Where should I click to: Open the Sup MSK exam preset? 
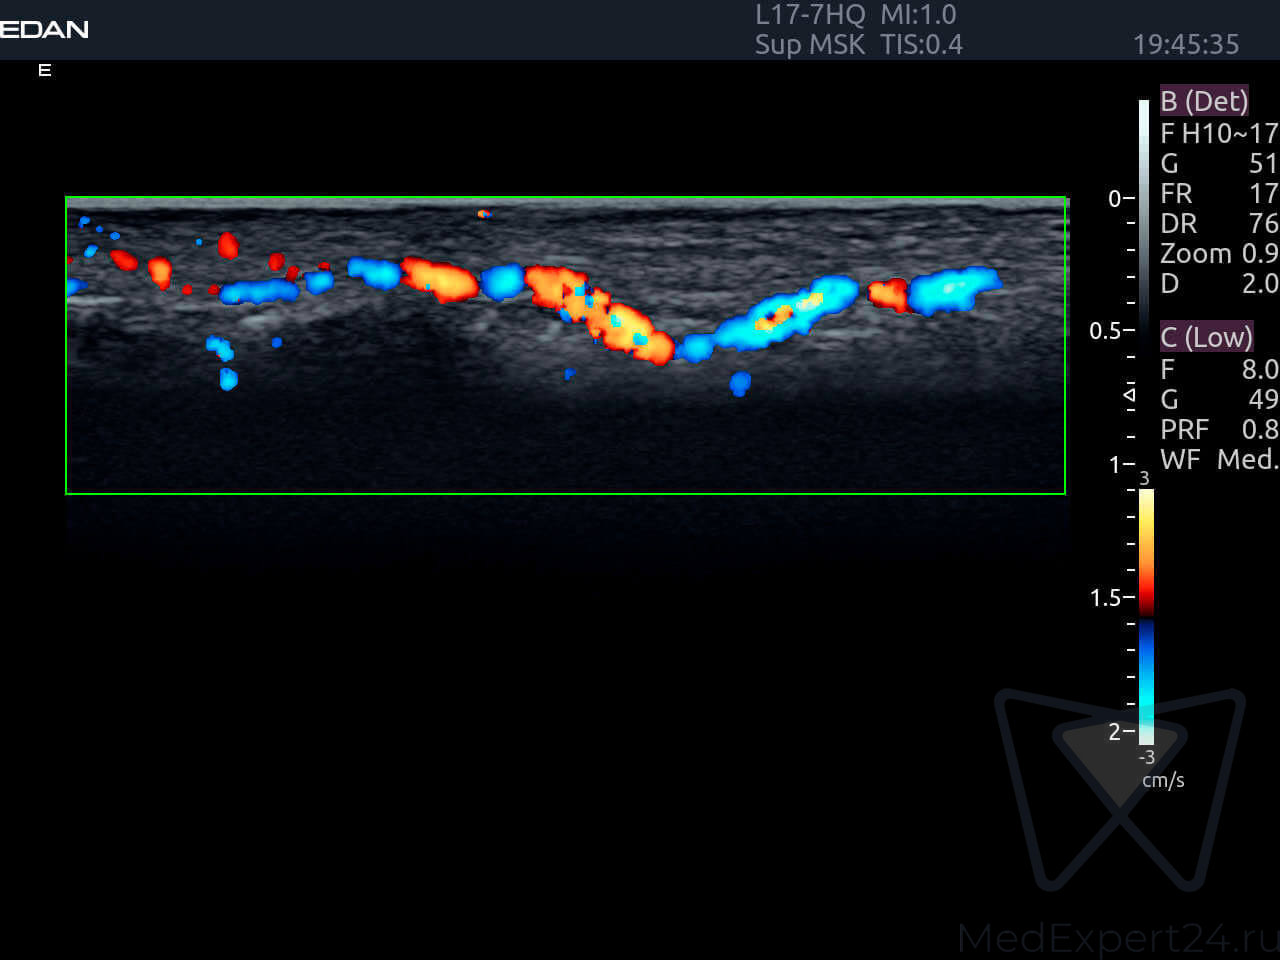[x=809, y=45]
